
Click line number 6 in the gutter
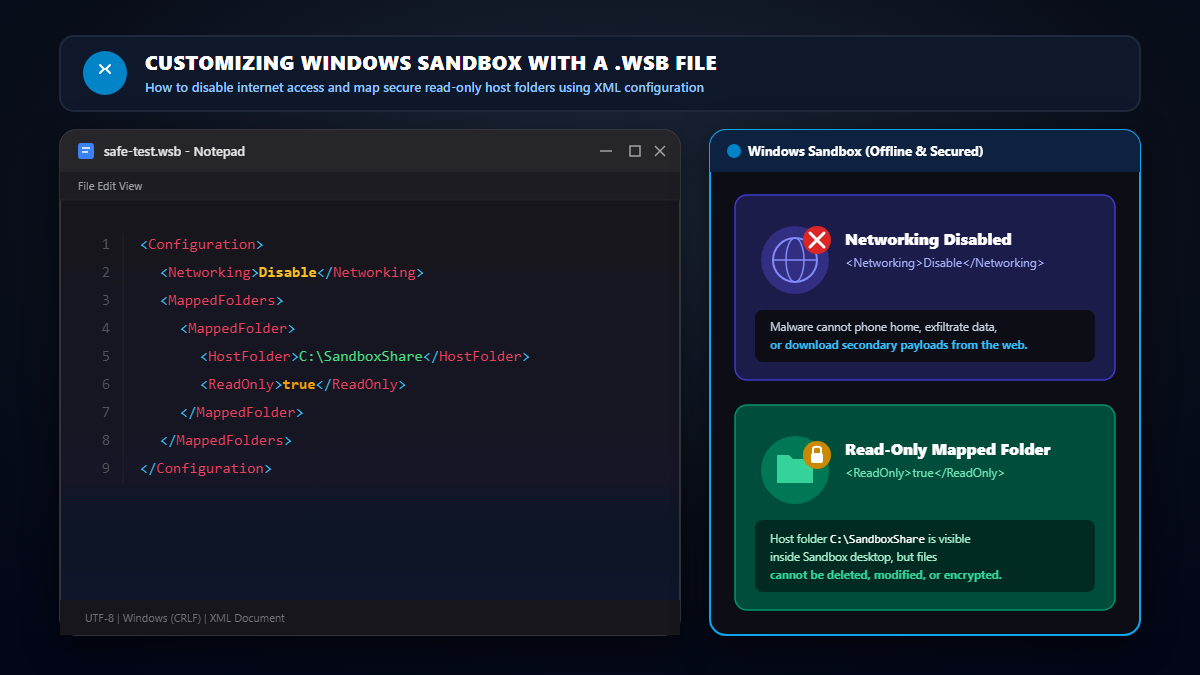(x=105, y=384)
